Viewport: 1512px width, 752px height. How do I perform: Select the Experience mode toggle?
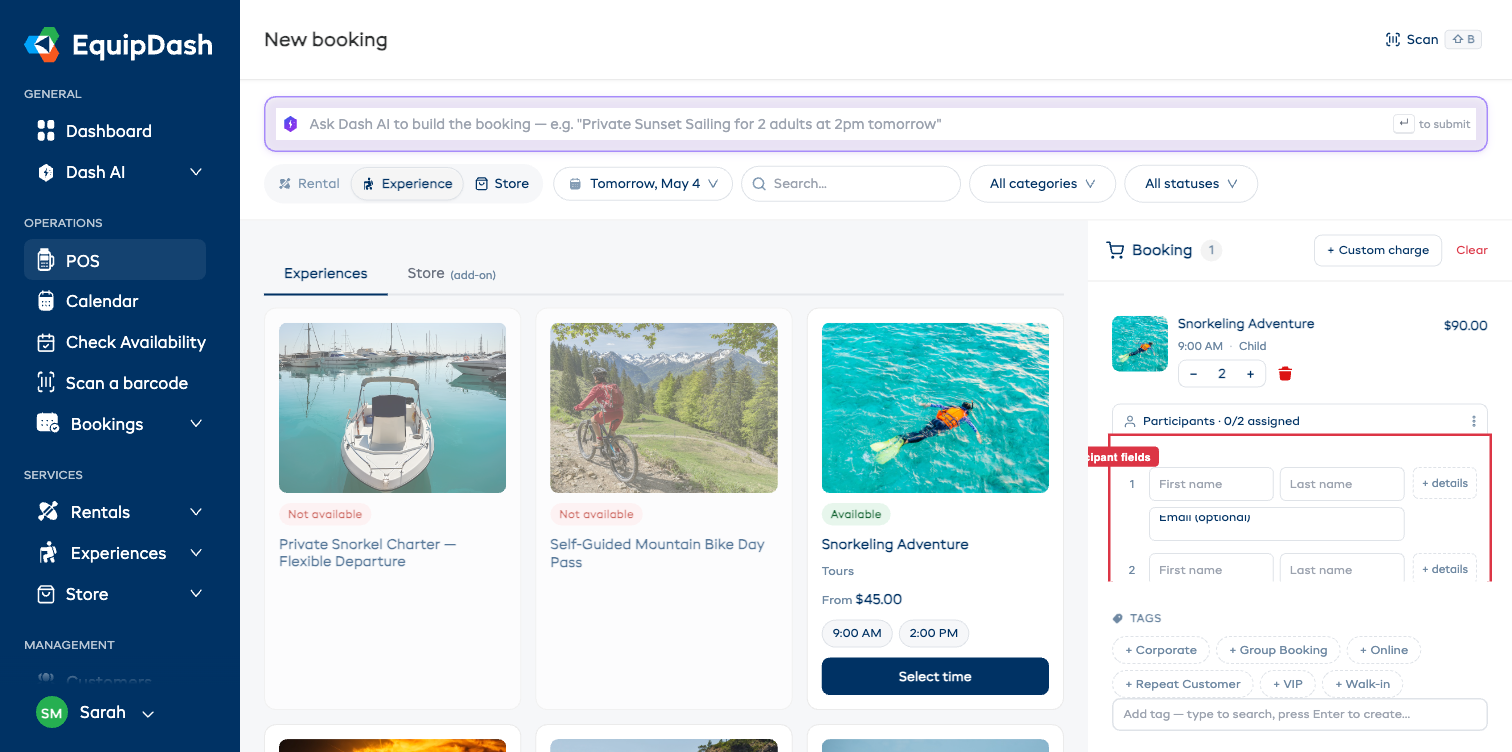point(407,184)
